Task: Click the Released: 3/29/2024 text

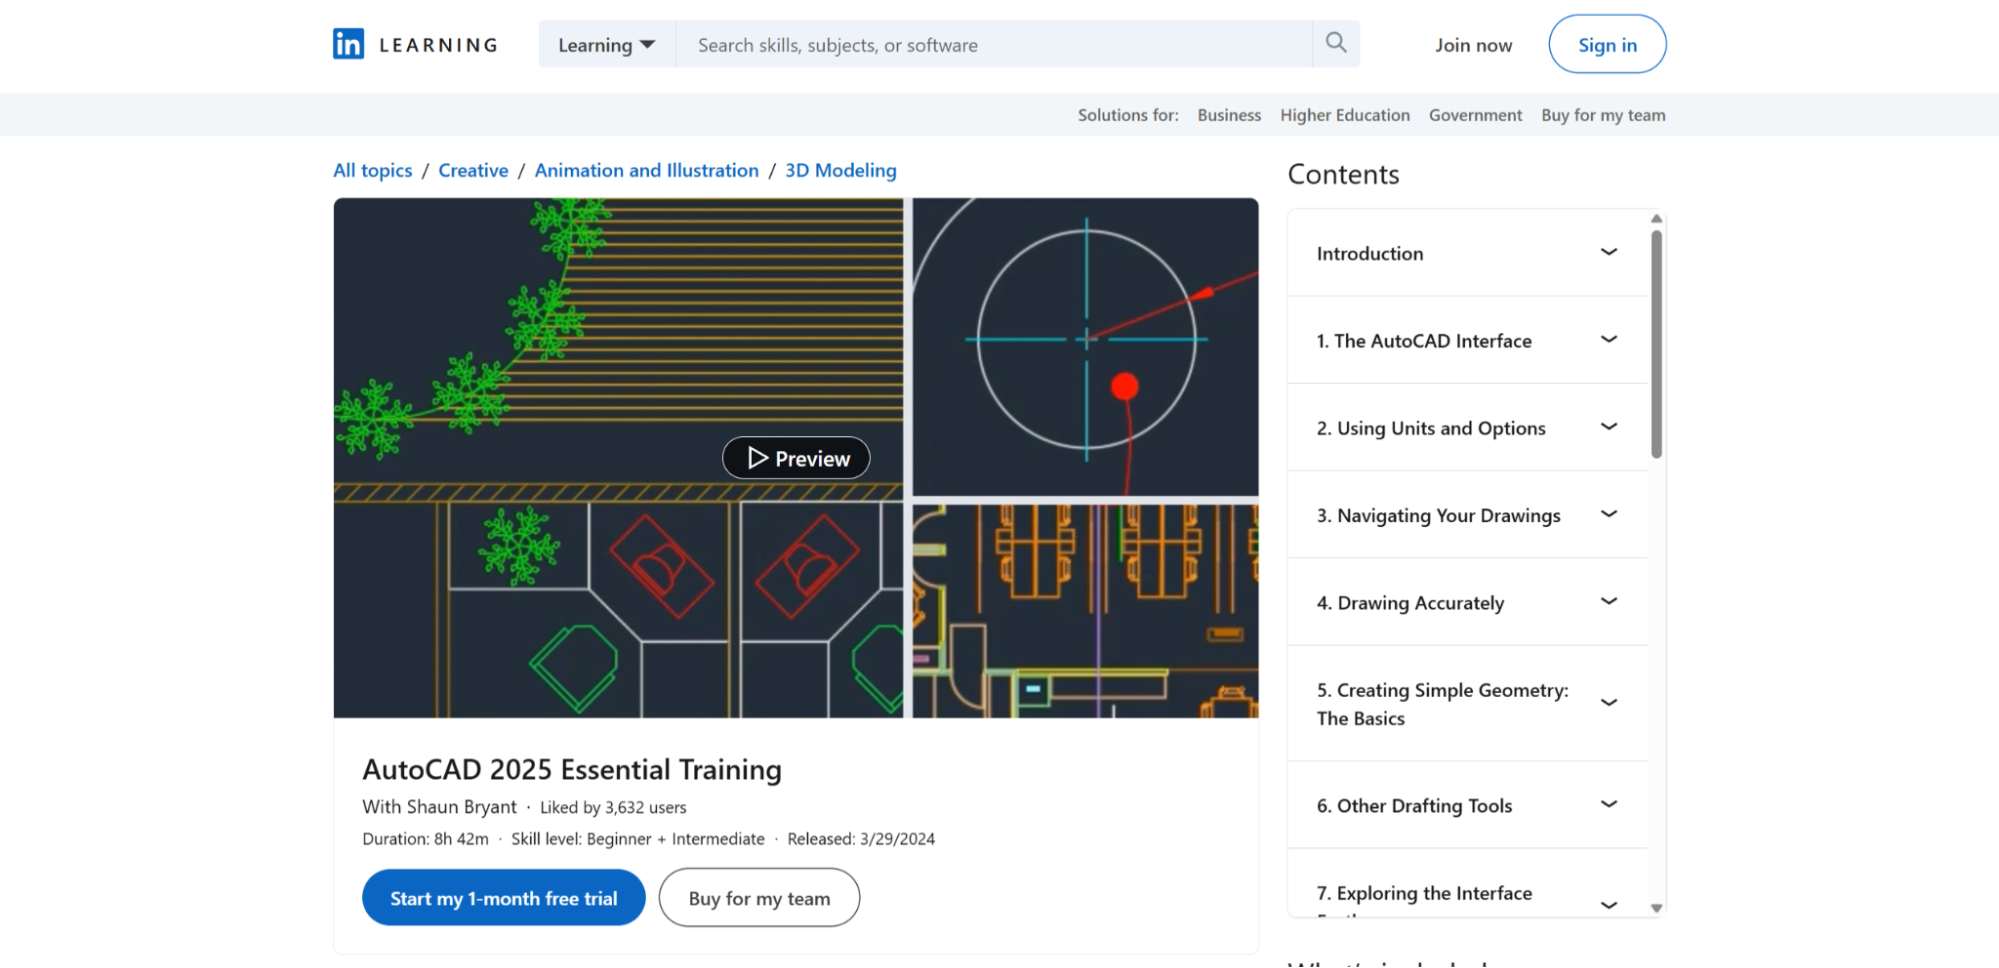Action: [861, 839]
